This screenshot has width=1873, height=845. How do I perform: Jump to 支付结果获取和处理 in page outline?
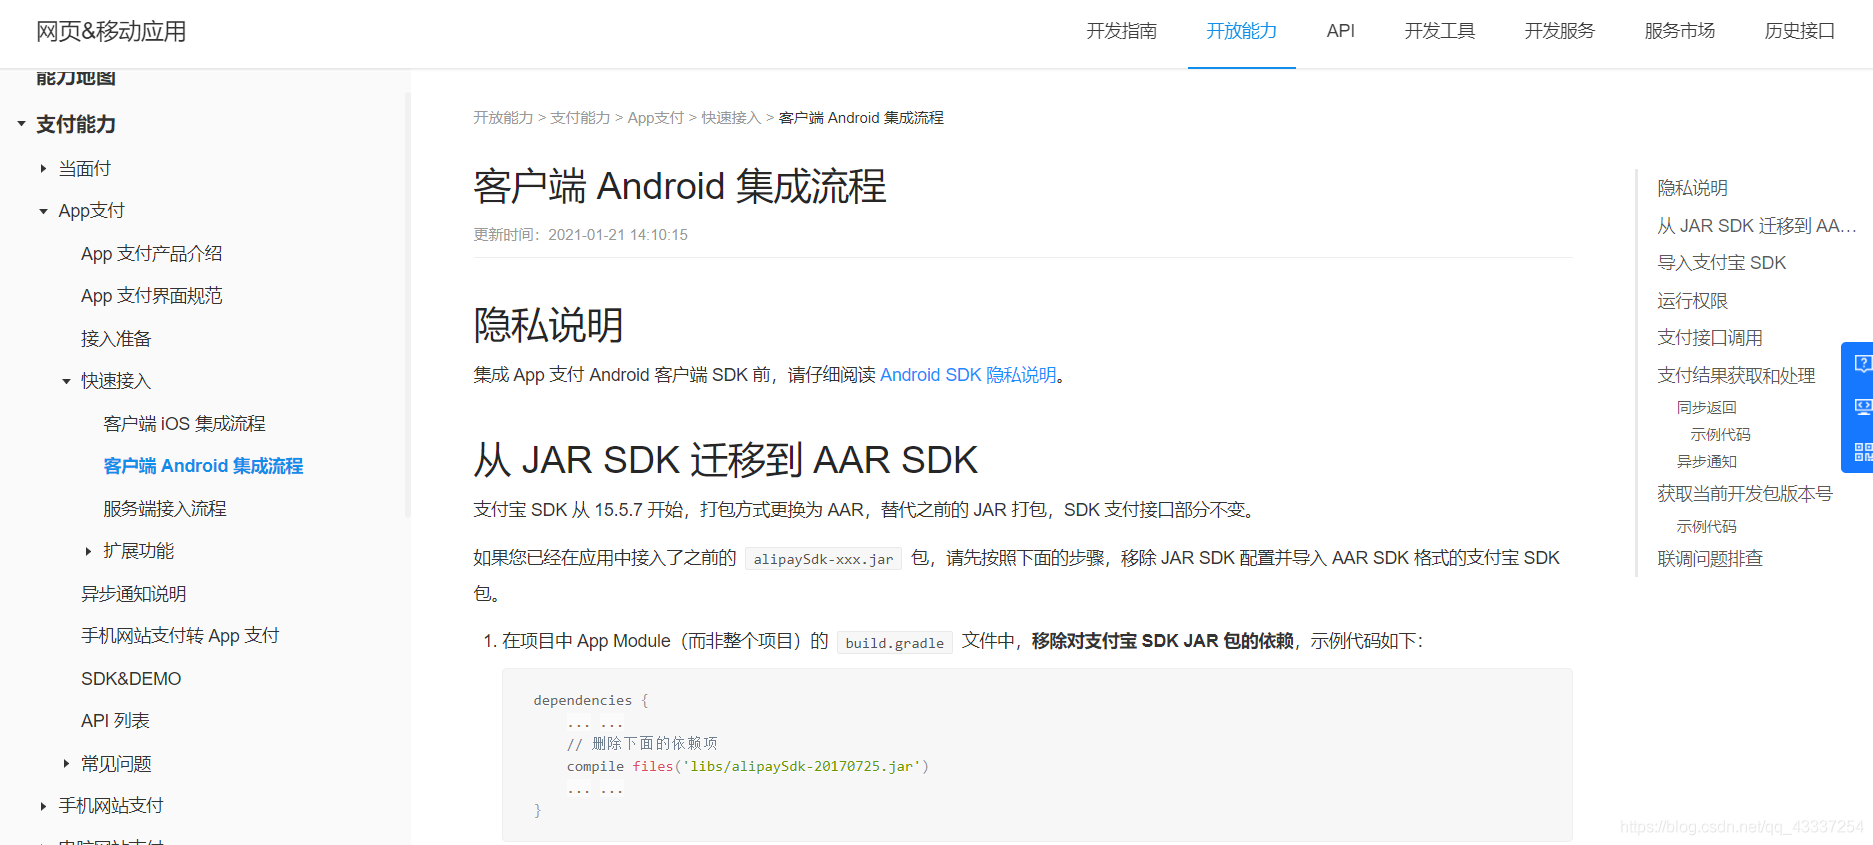coord(1736,376)
